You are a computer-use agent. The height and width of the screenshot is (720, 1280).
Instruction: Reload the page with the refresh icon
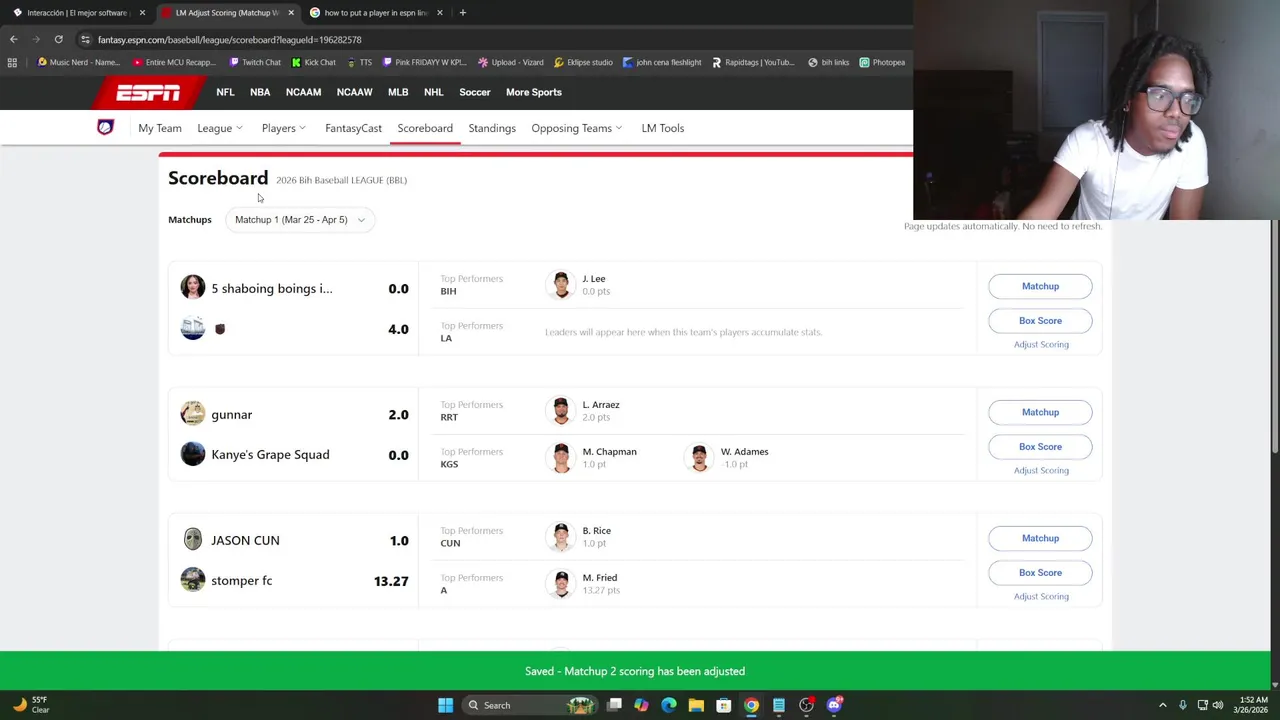point(58,39)
